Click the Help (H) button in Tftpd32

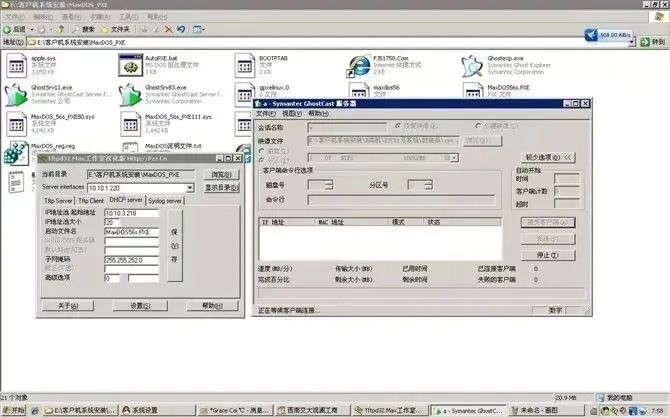[212, 306]
